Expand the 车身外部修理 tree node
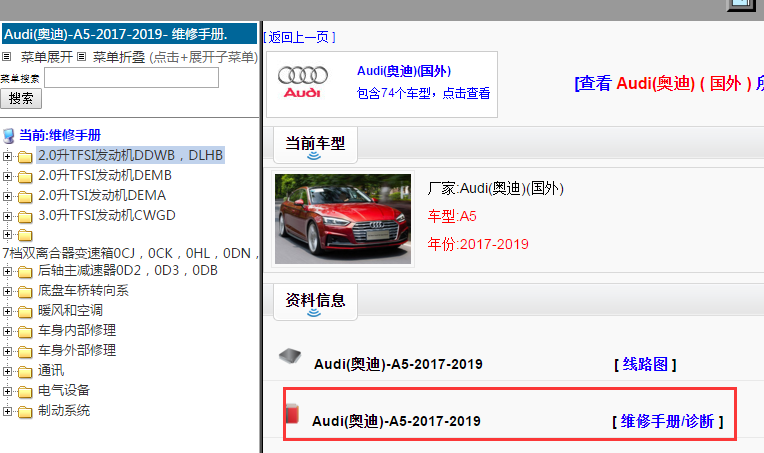 pyautogui.click(x=7, y=351)
